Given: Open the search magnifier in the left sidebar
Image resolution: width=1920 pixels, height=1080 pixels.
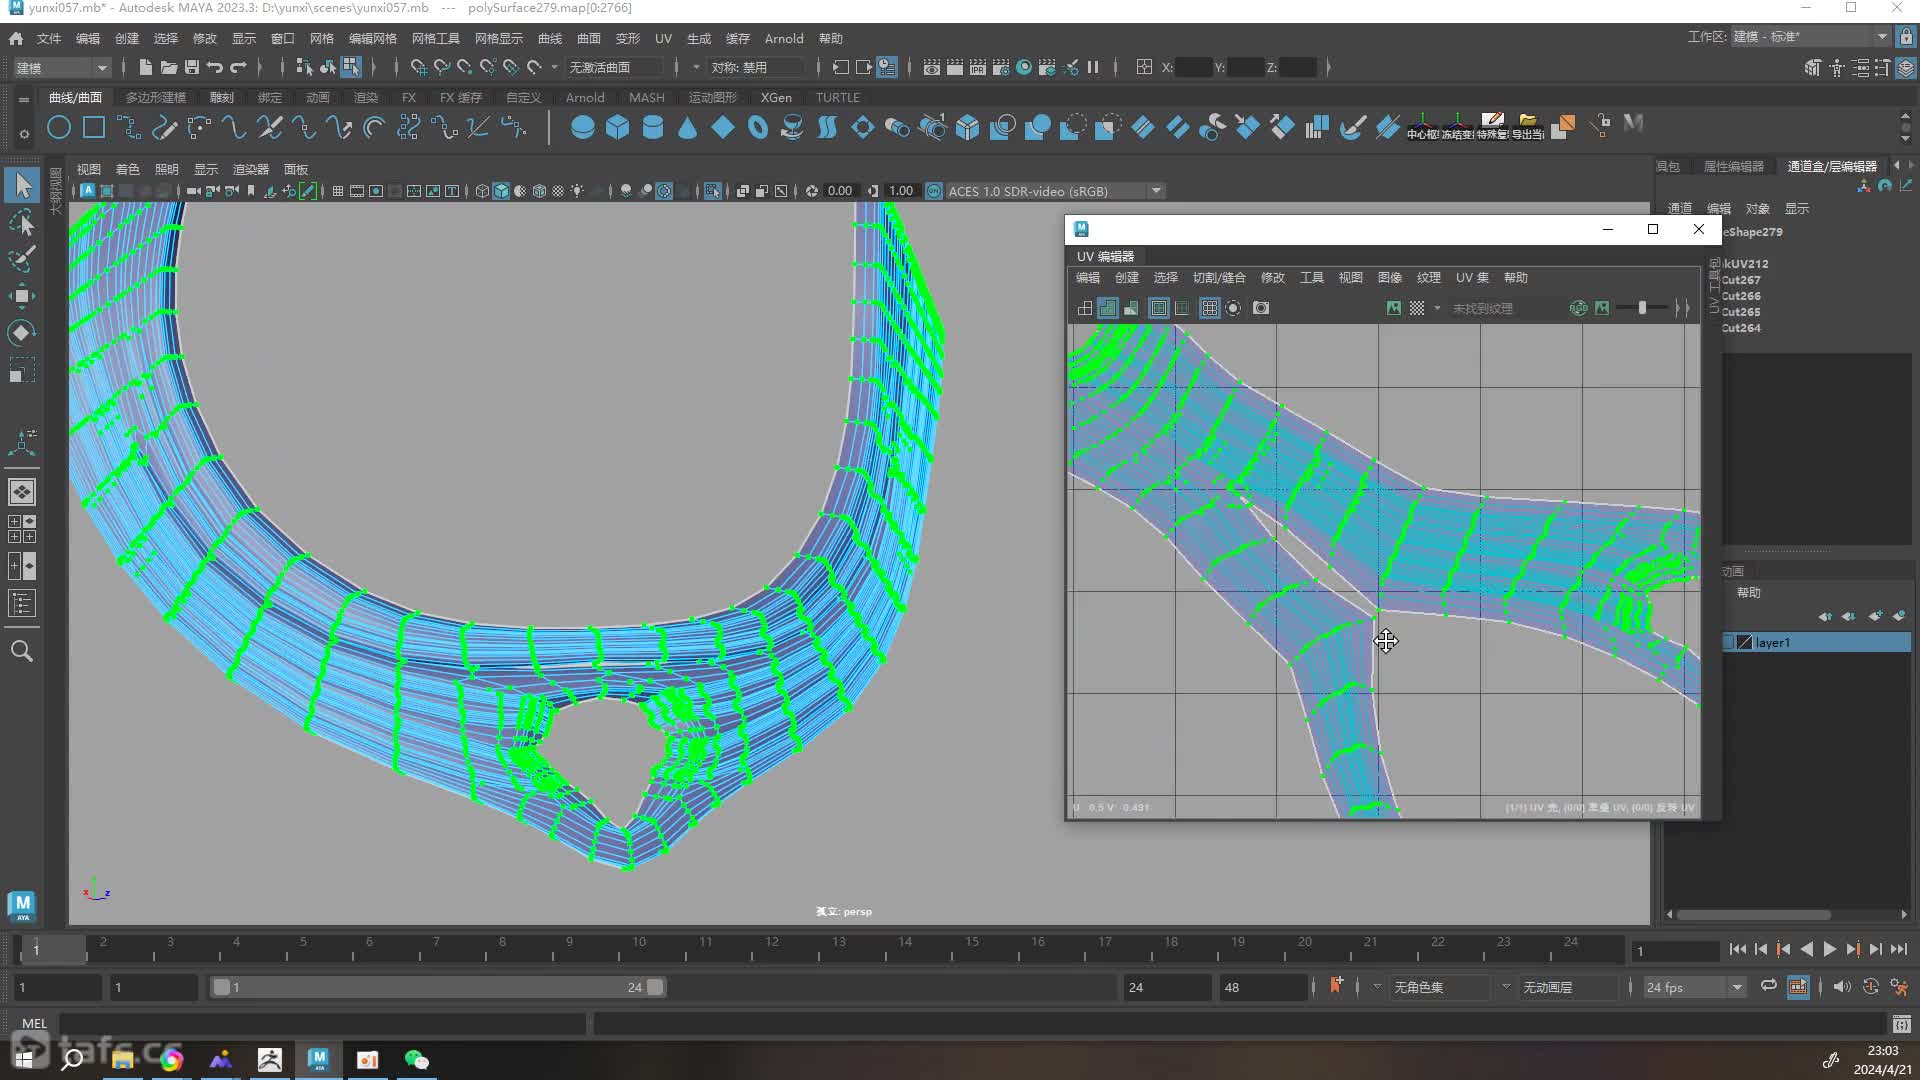Looking at the screenshot, I should coord(22,651).
